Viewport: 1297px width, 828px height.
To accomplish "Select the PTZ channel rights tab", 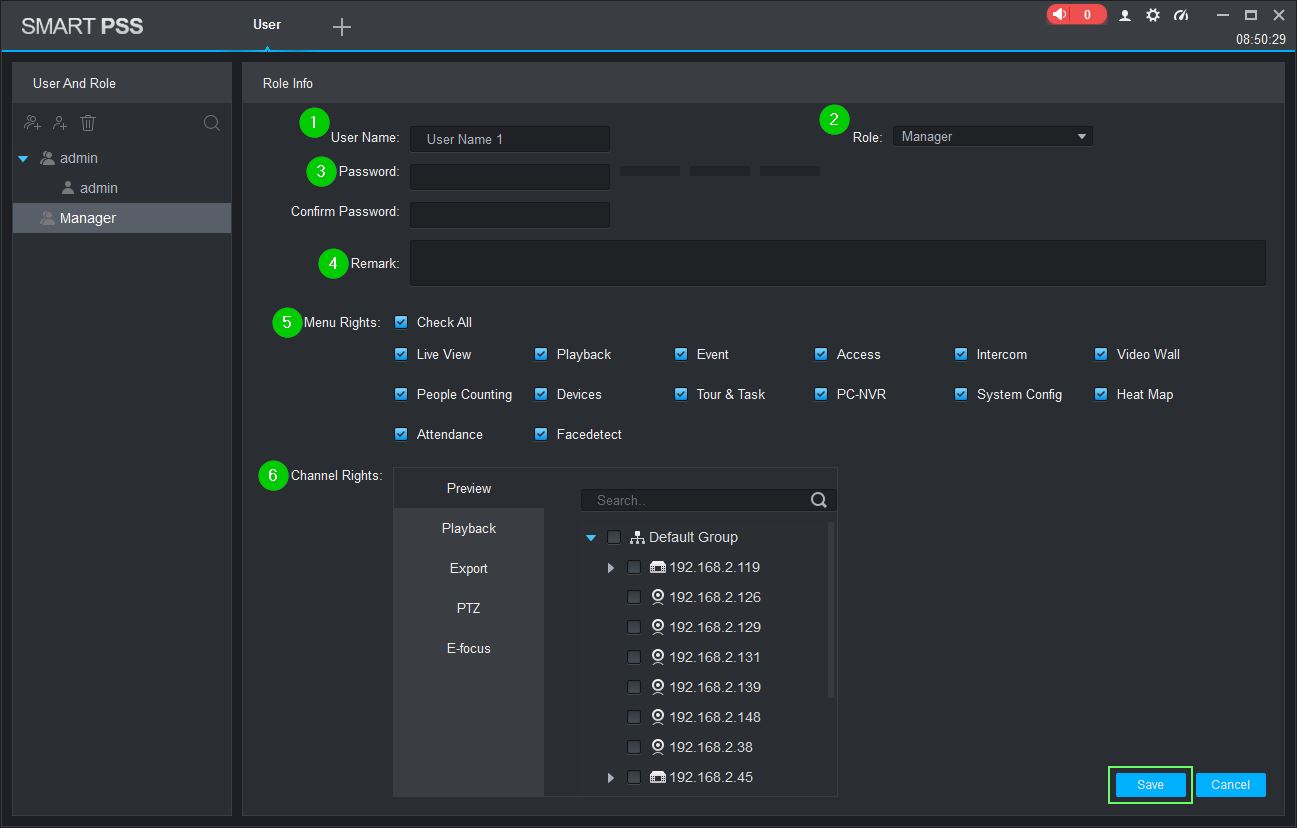I will tap(469, 608).
